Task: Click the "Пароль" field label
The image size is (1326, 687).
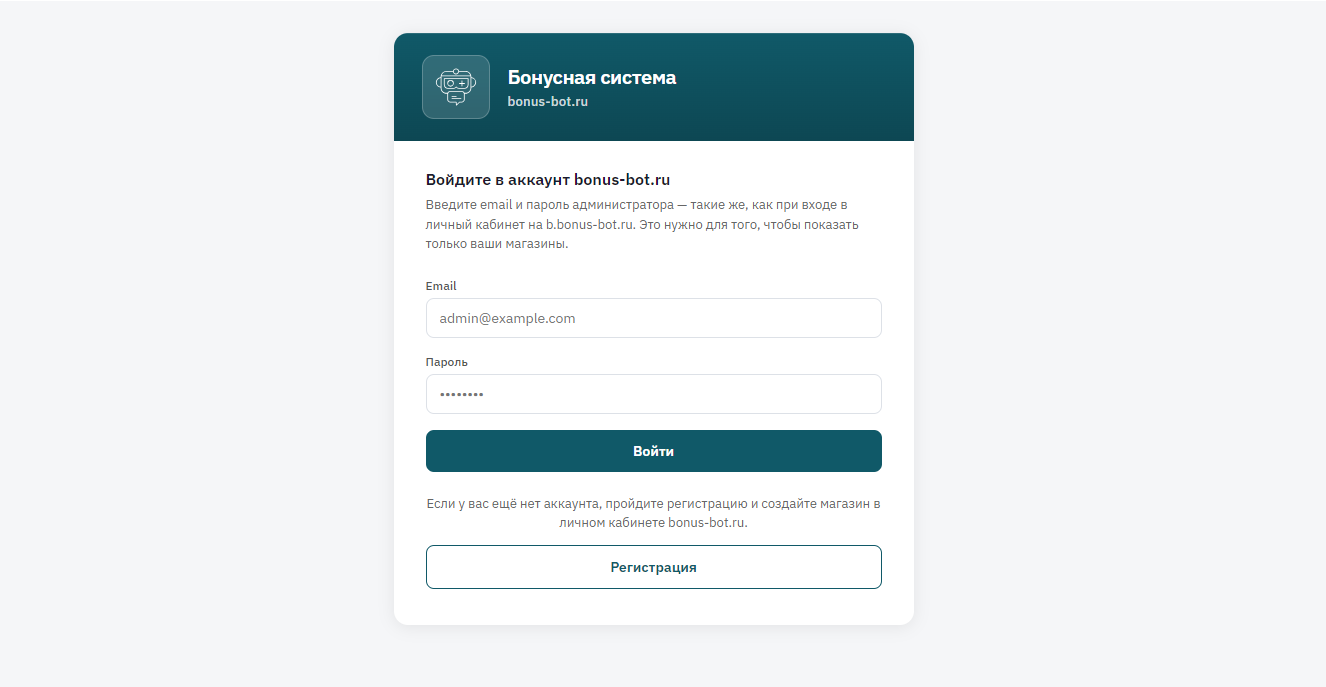Action: (x=447, y=362)
